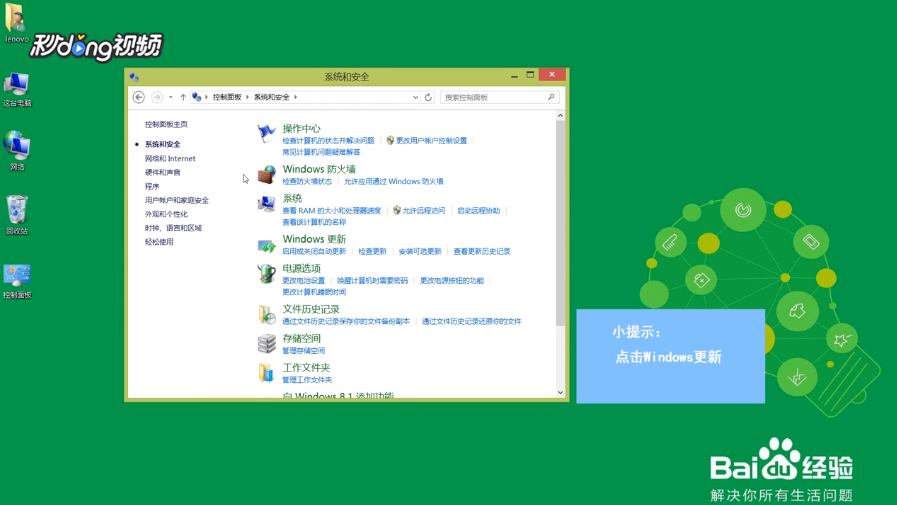Open the Windows 防火墙 heading link
The height and width of the screenshot is (505, 897).
coord(319,169)
